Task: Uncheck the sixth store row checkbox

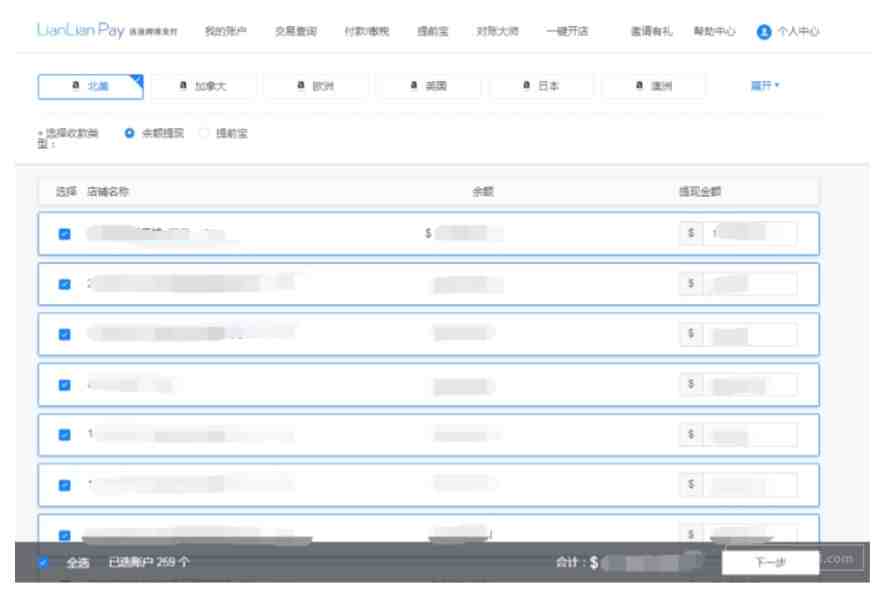Action: pos(65,485)
